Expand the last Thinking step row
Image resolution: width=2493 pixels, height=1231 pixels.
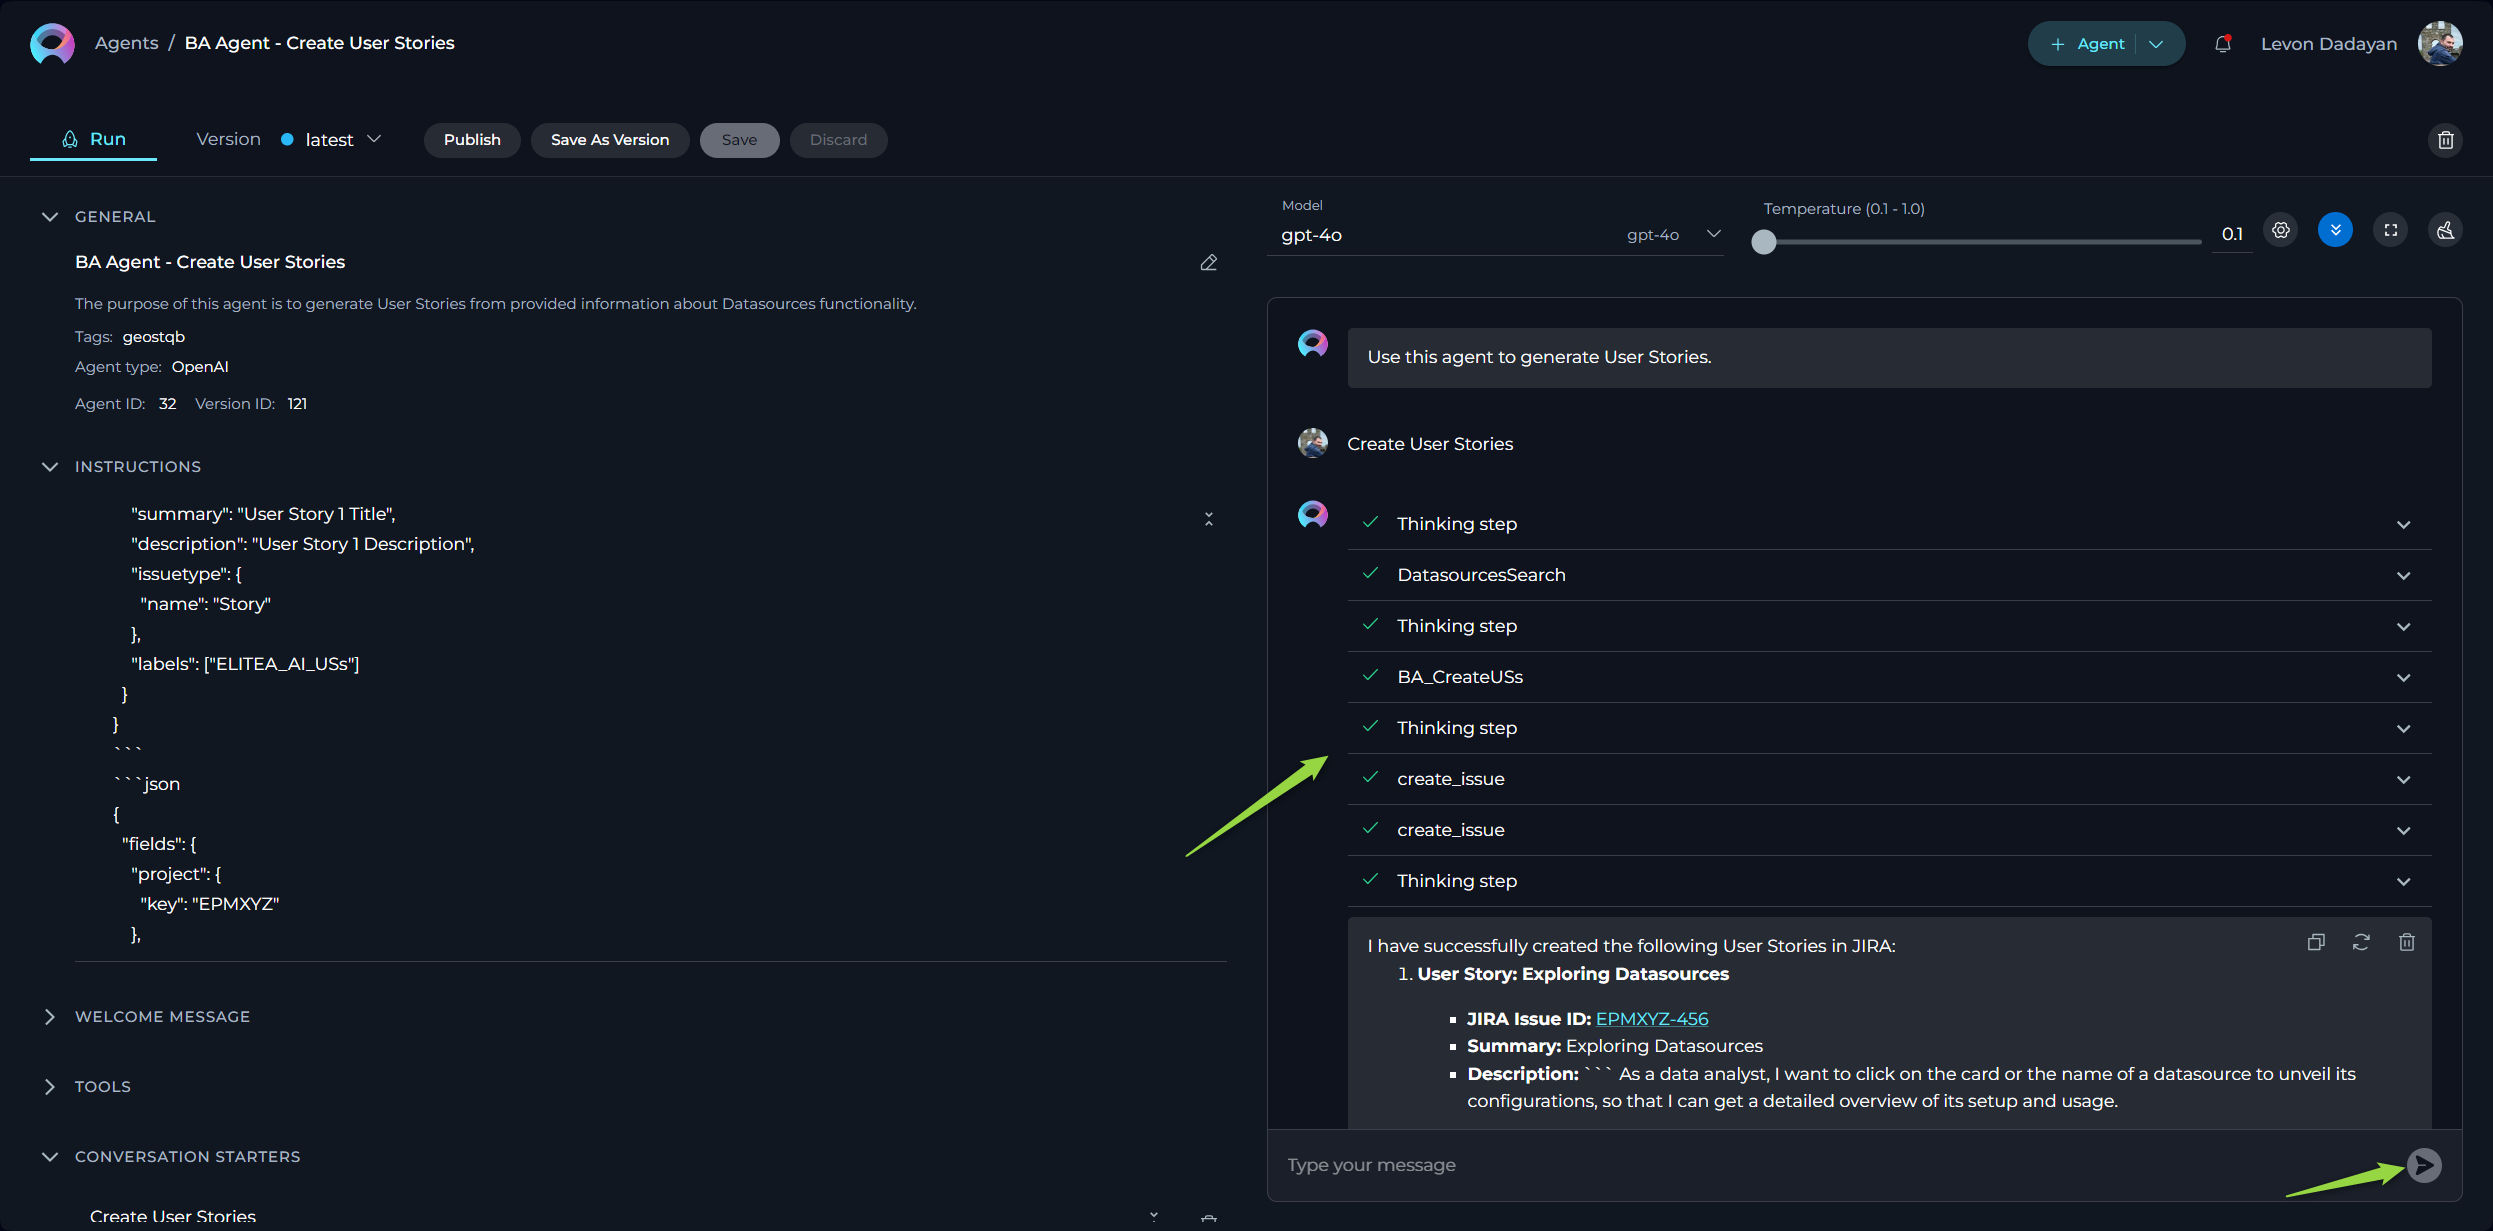(1889, 881)
